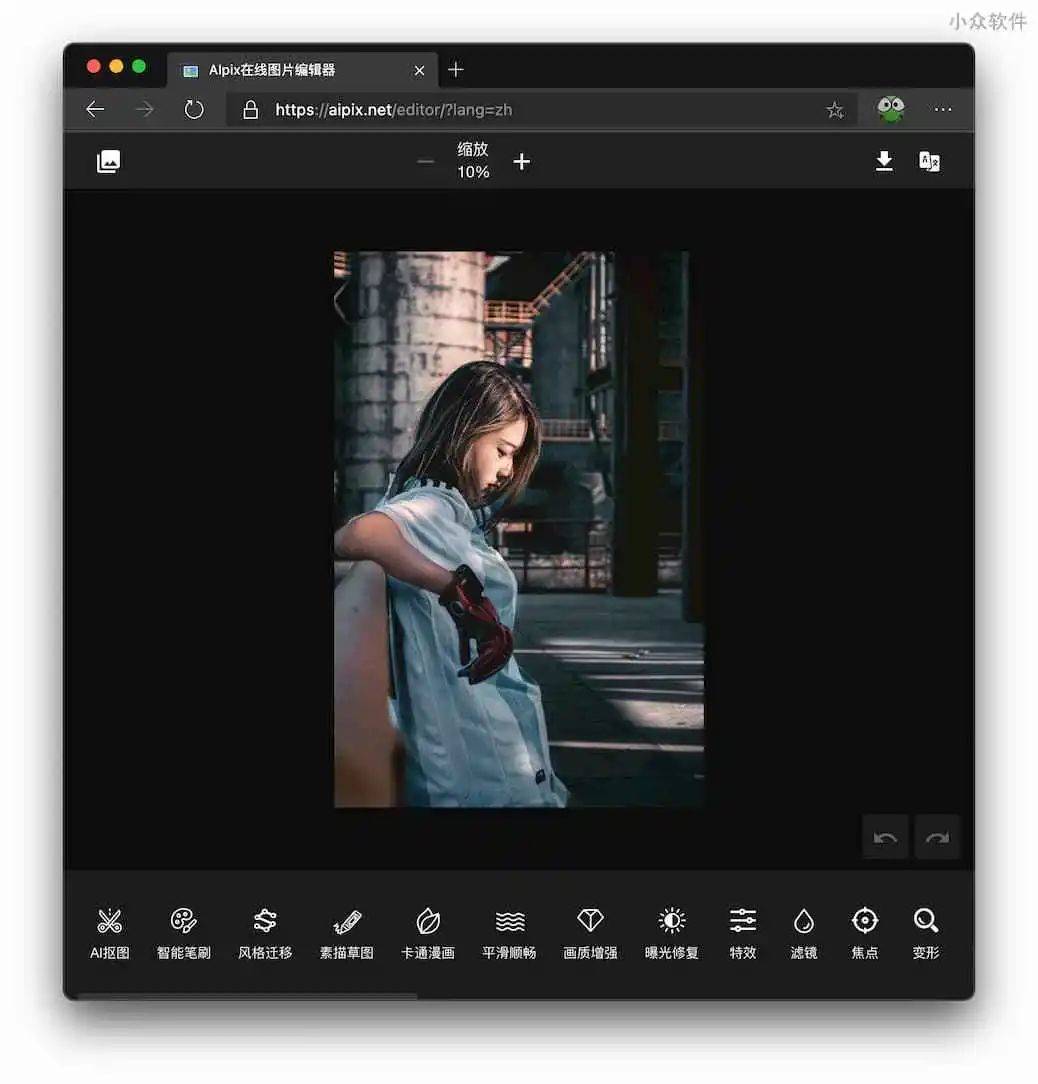Open the 曝光修复 exposure fix tool
Viewport: 1038px width, 1084px height.
click(x=671, y=933)
